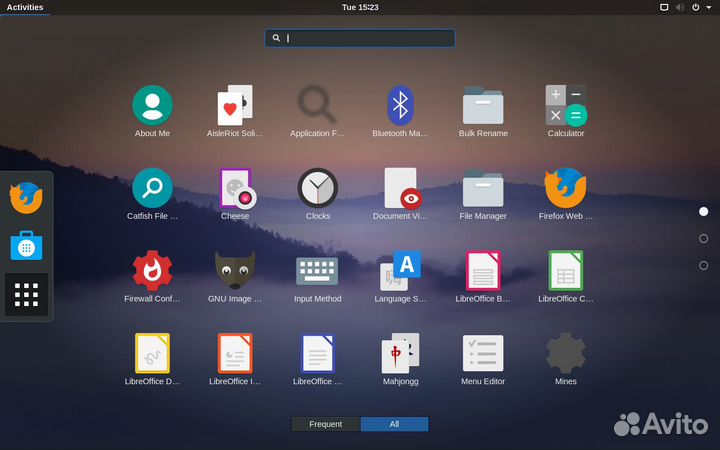
Task: Launch LibreOffice Base
Action: tap(483, 276)
